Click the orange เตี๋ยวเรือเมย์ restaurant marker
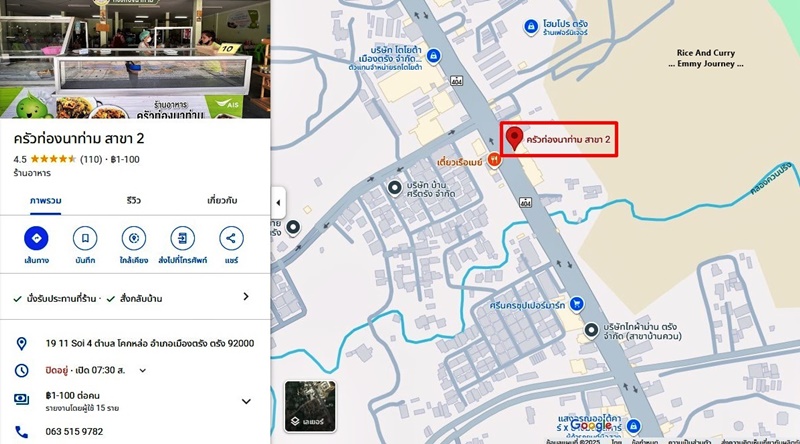Image resolution: width=800 pixels, height=444 pixels. click(493, 160)
